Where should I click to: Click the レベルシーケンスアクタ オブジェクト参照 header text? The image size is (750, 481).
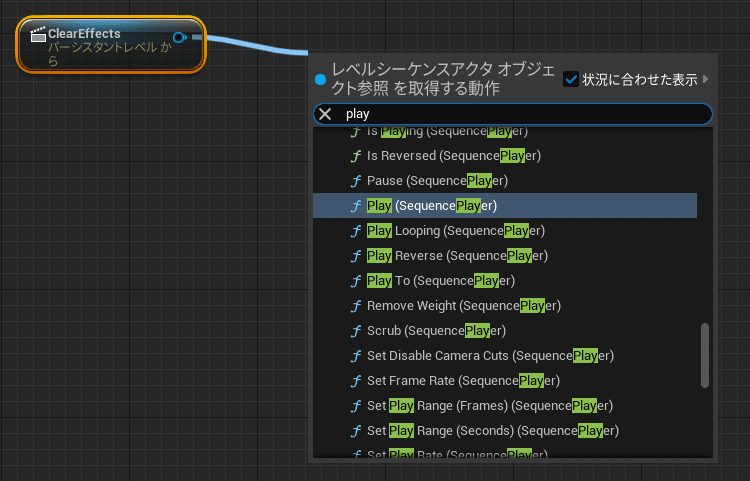pos(443,78)
